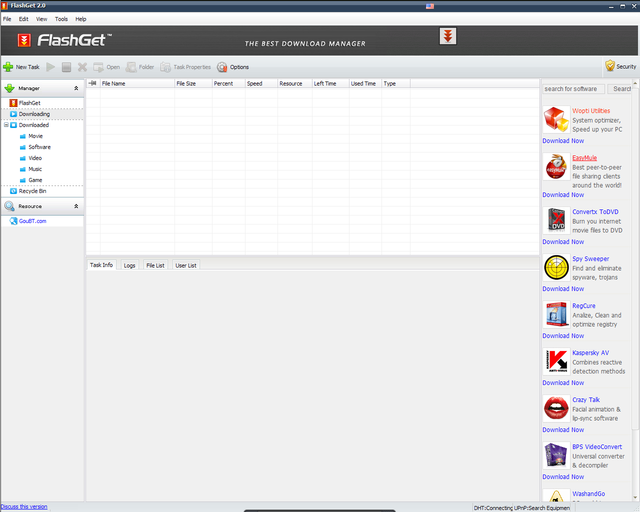This screenshot has width=640, height=512.
Task: Click the DHT connecting status text
Action: pos(493,508)
